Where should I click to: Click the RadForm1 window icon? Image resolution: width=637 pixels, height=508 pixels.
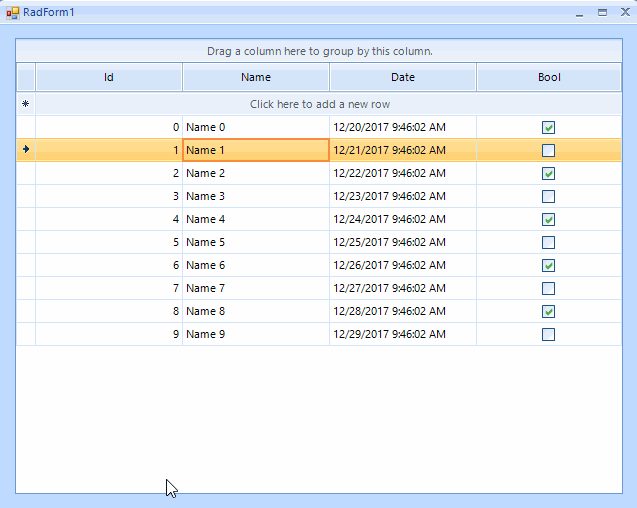coord(13,12)
